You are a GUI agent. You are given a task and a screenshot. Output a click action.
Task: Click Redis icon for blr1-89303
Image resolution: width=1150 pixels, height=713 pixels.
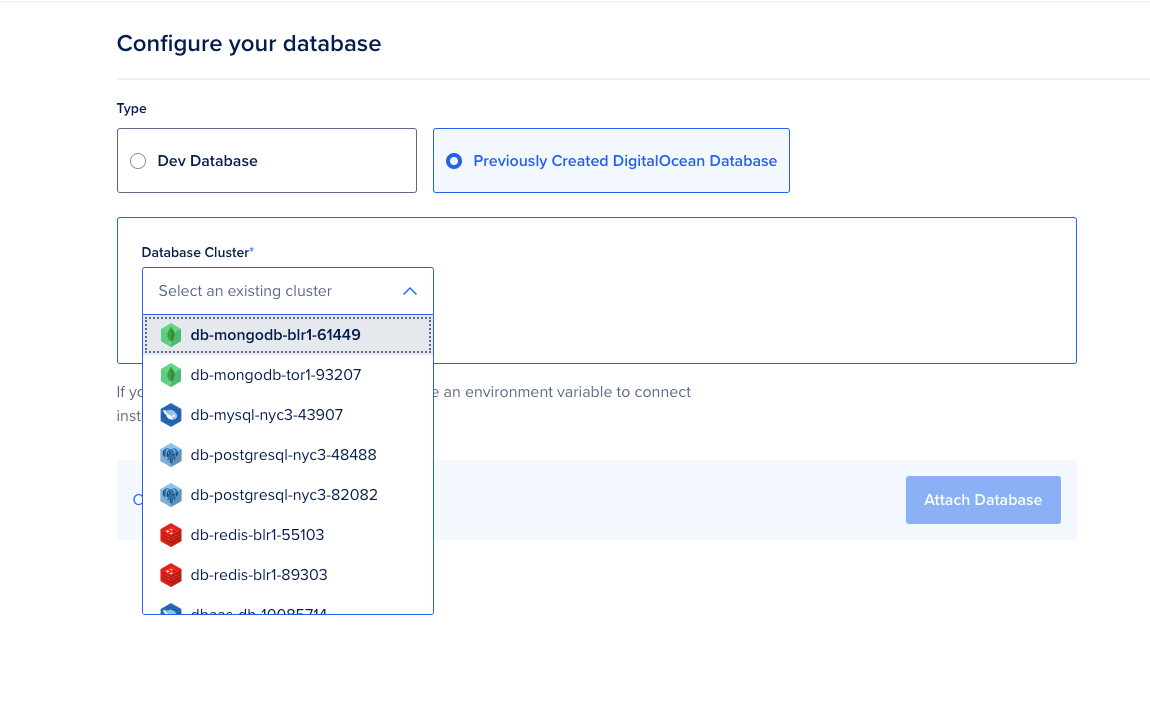(171, 575)
